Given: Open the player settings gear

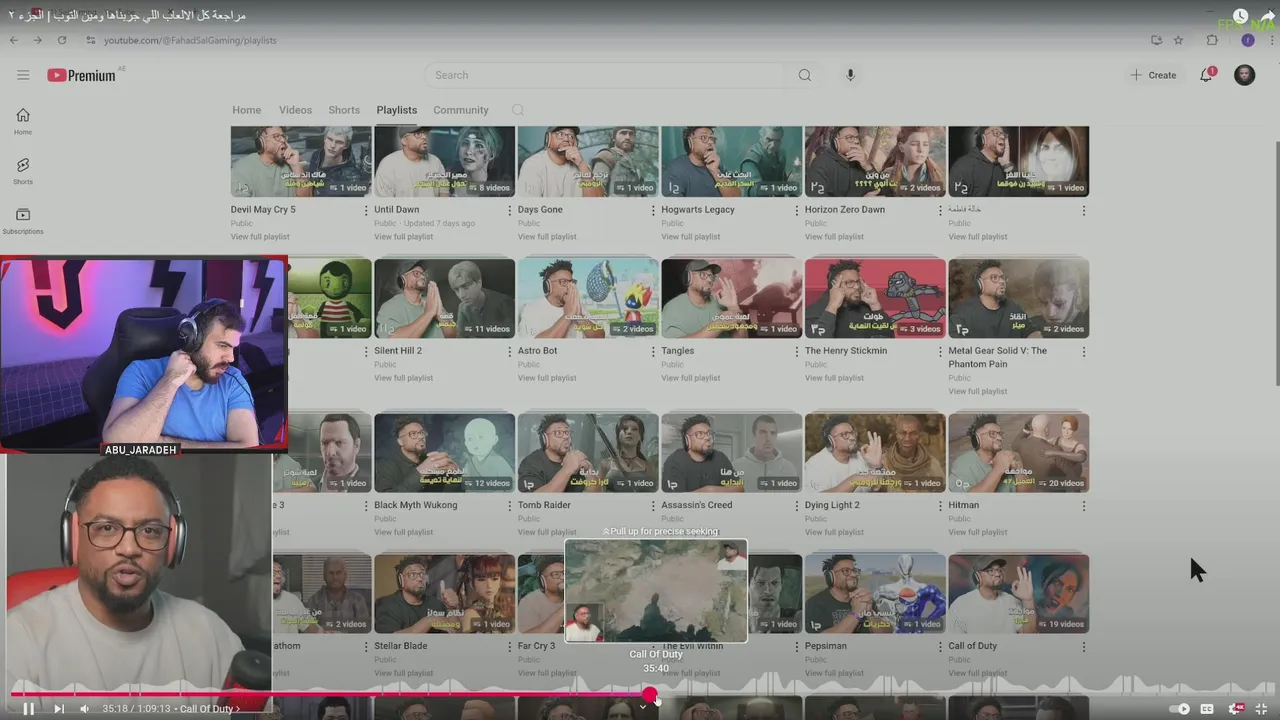Looking at the screenshot, I should coord(1236,709).
